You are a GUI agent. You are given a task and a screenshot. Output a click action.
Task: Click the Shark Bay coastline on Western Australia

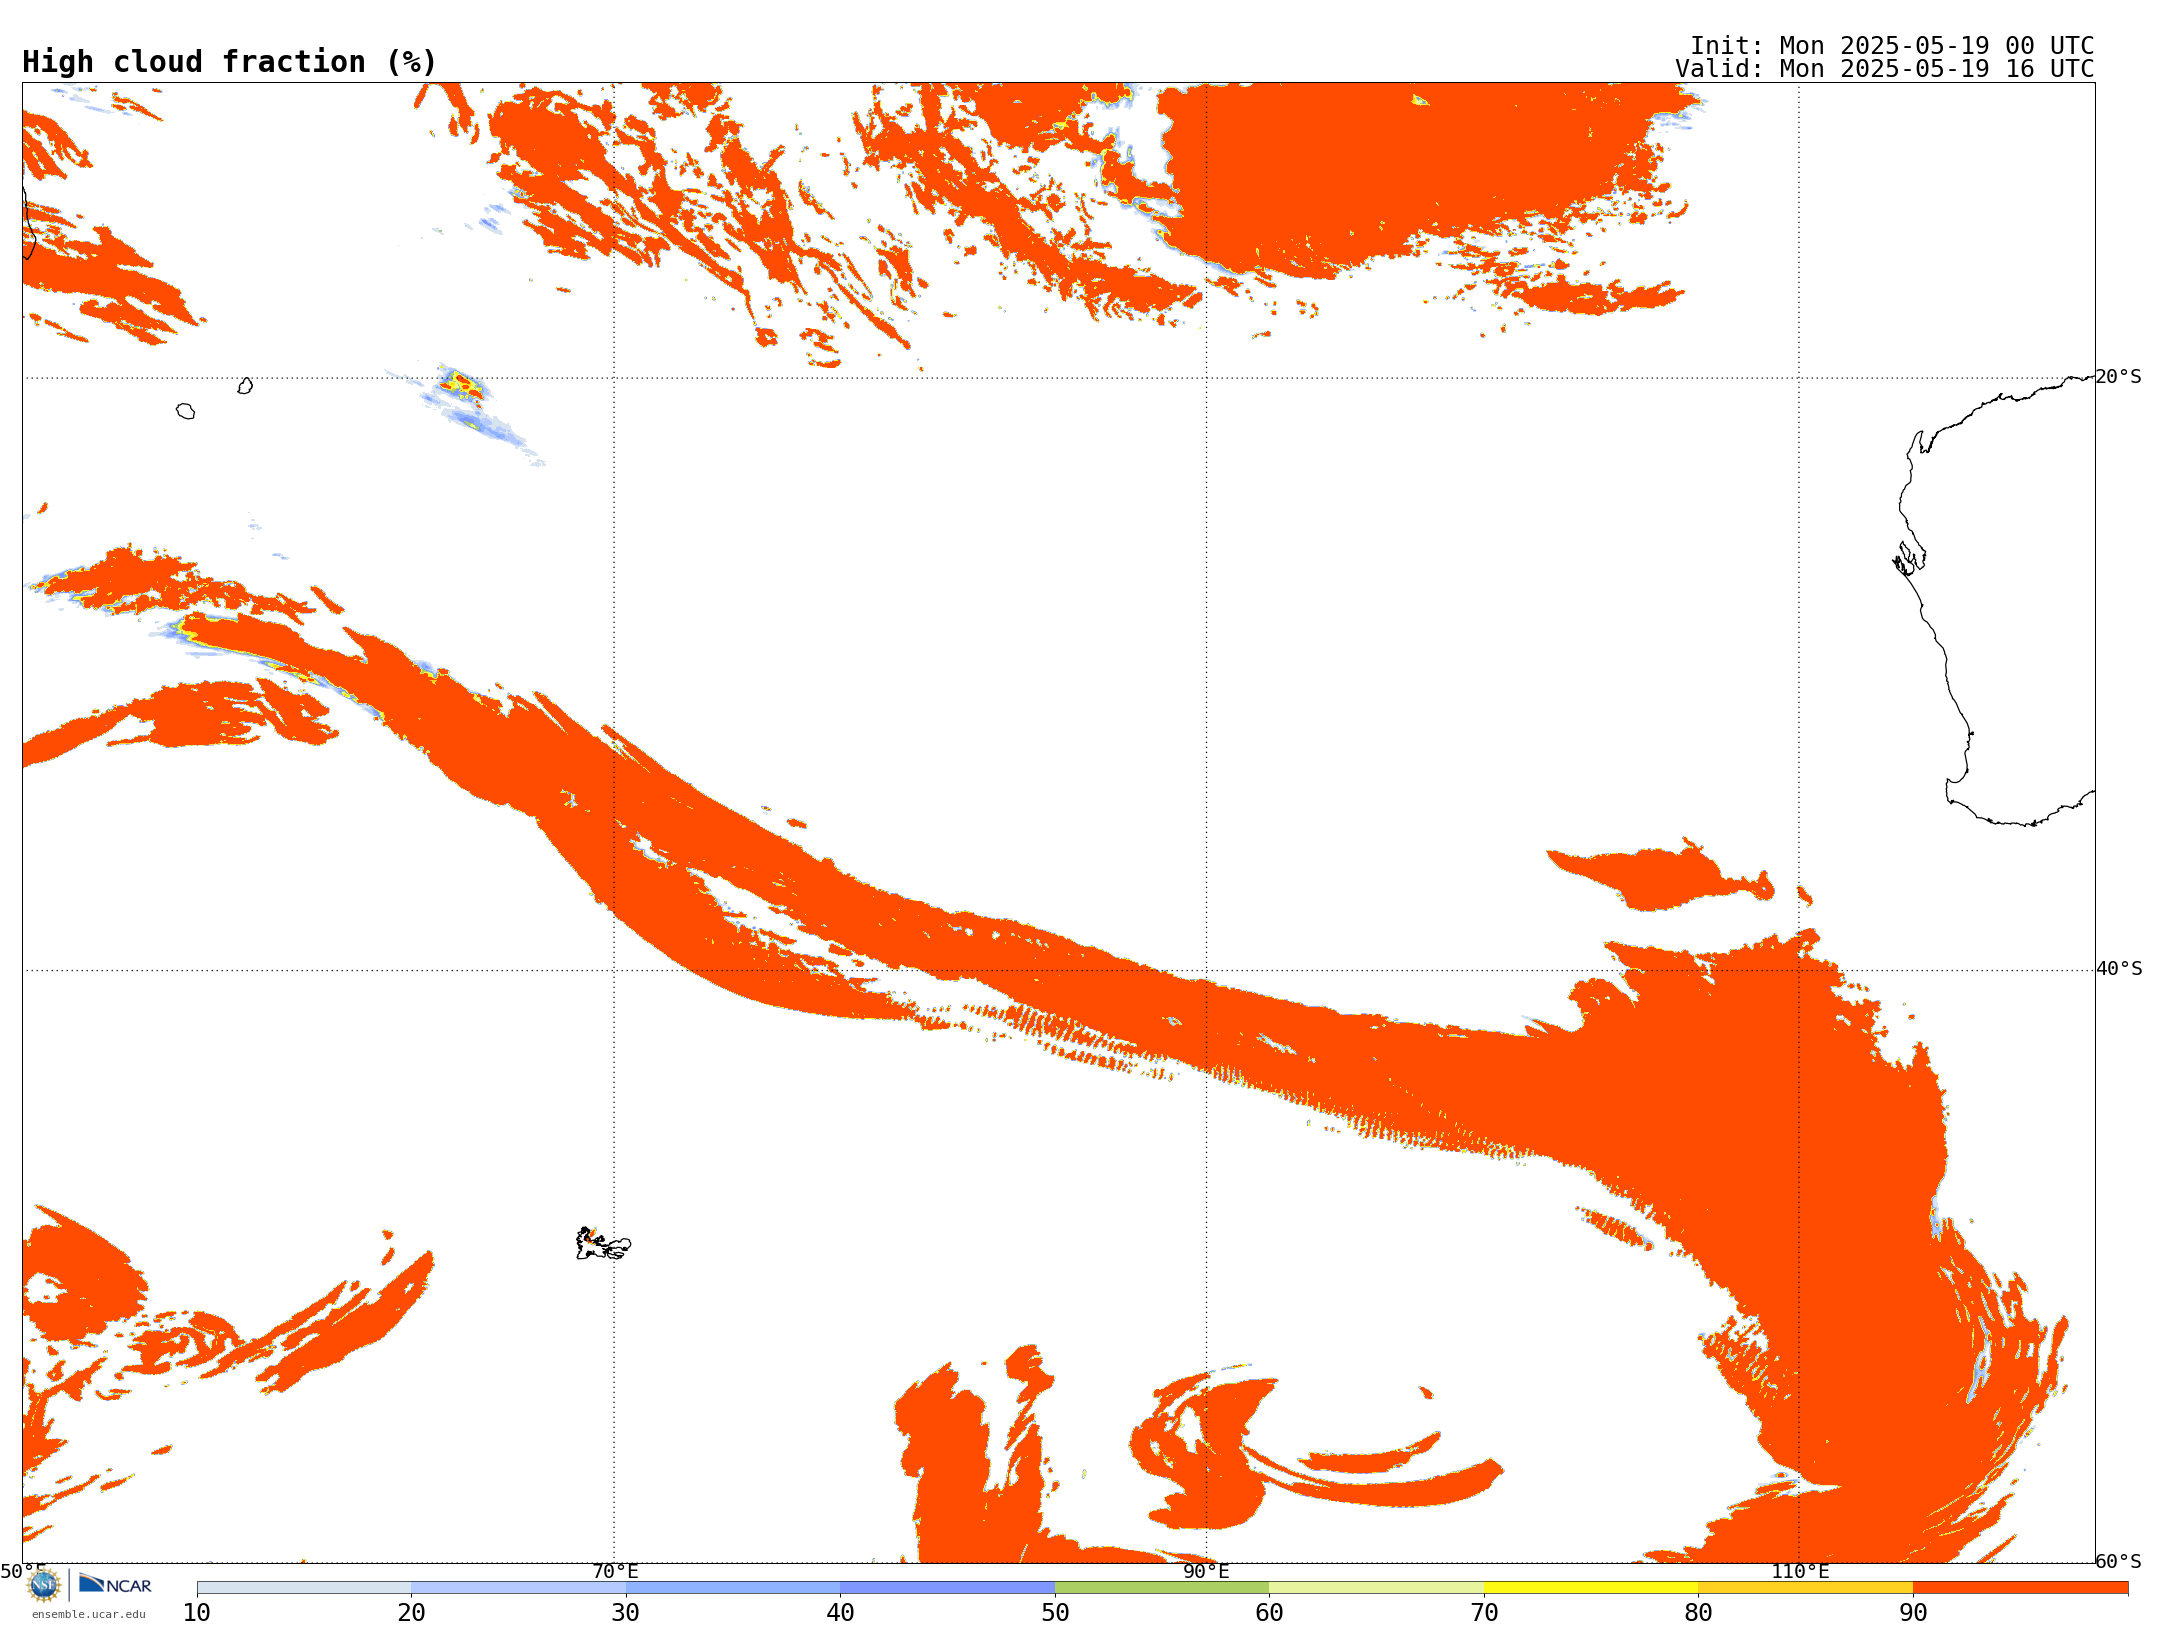coord(1909,558)
